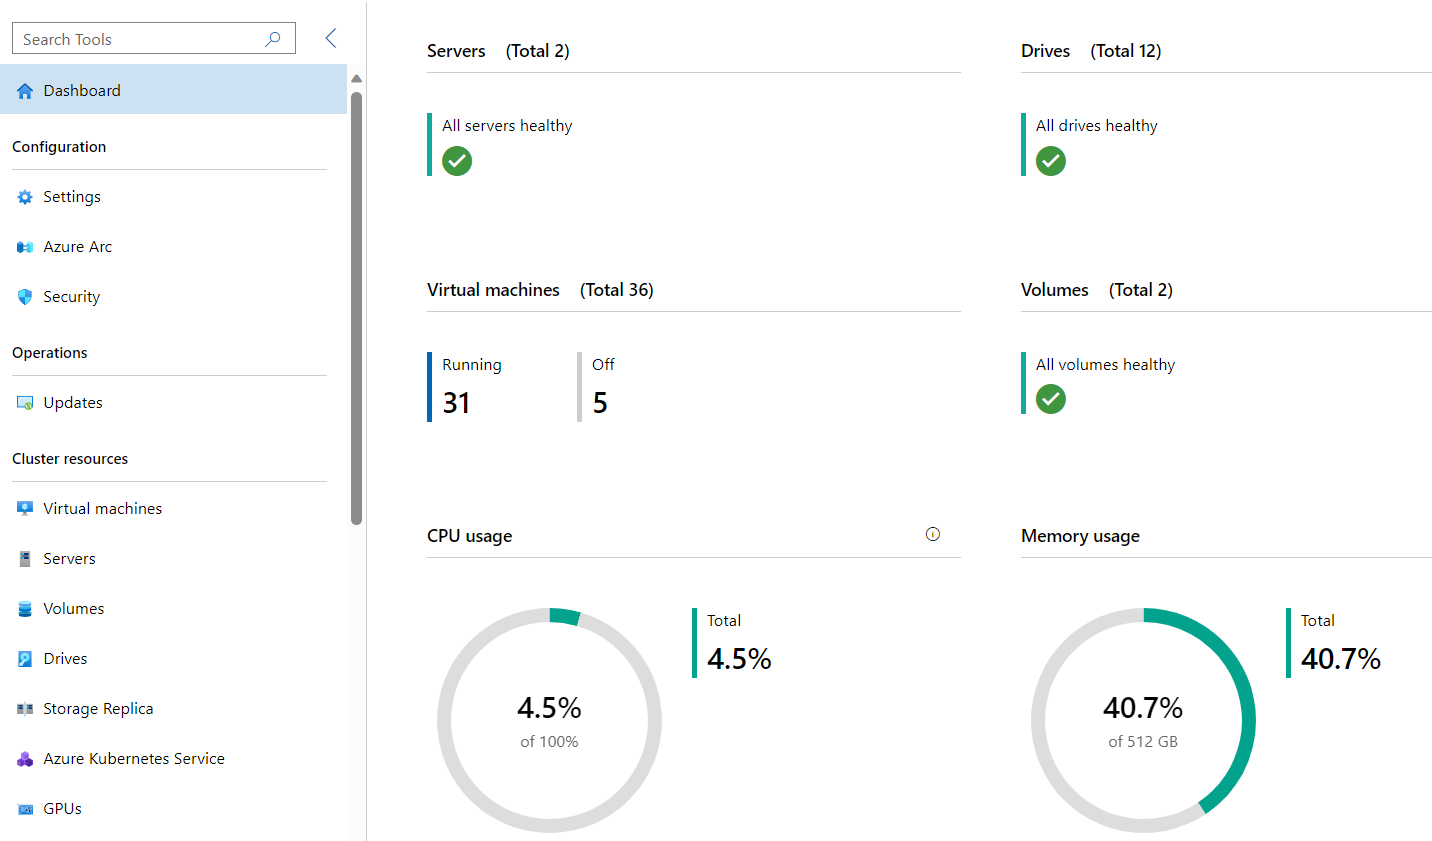Click the green check under All volumes healthy

(x=1051, y=399)
